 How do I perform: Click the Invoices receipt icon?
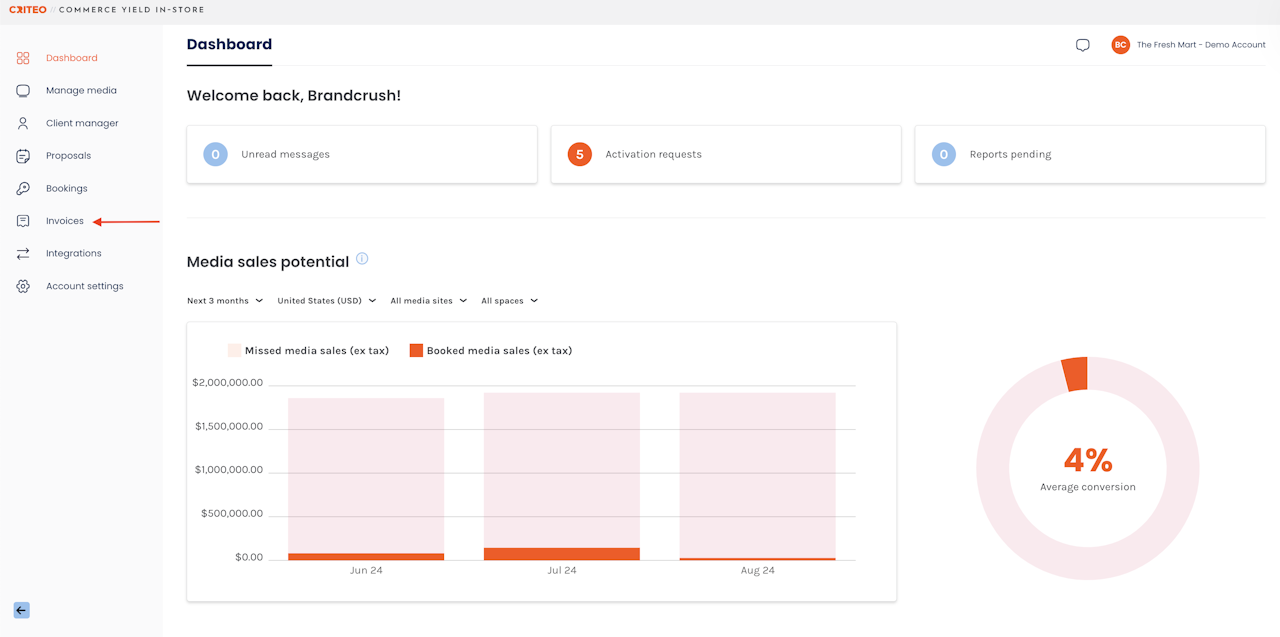[x=23, y=221]
